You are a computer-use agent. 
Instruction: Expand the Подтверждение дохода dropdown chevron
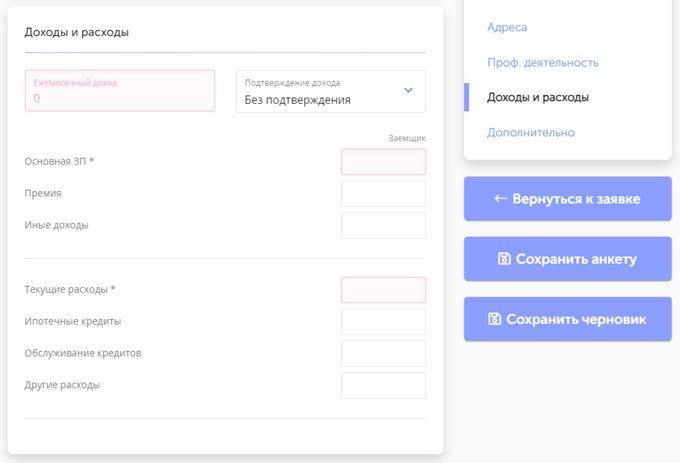click(408, 91)
